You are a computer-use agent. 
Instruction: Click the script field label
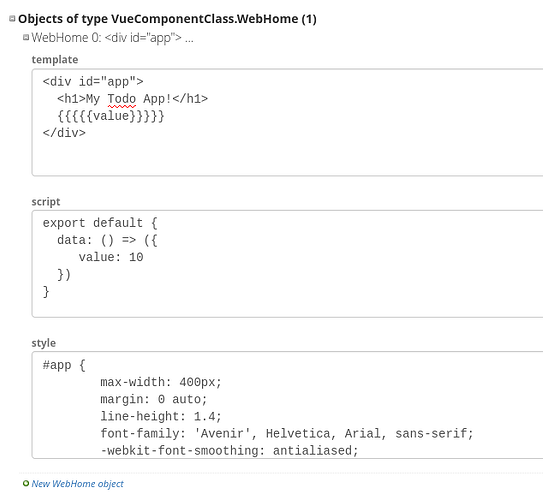[46, 202]
